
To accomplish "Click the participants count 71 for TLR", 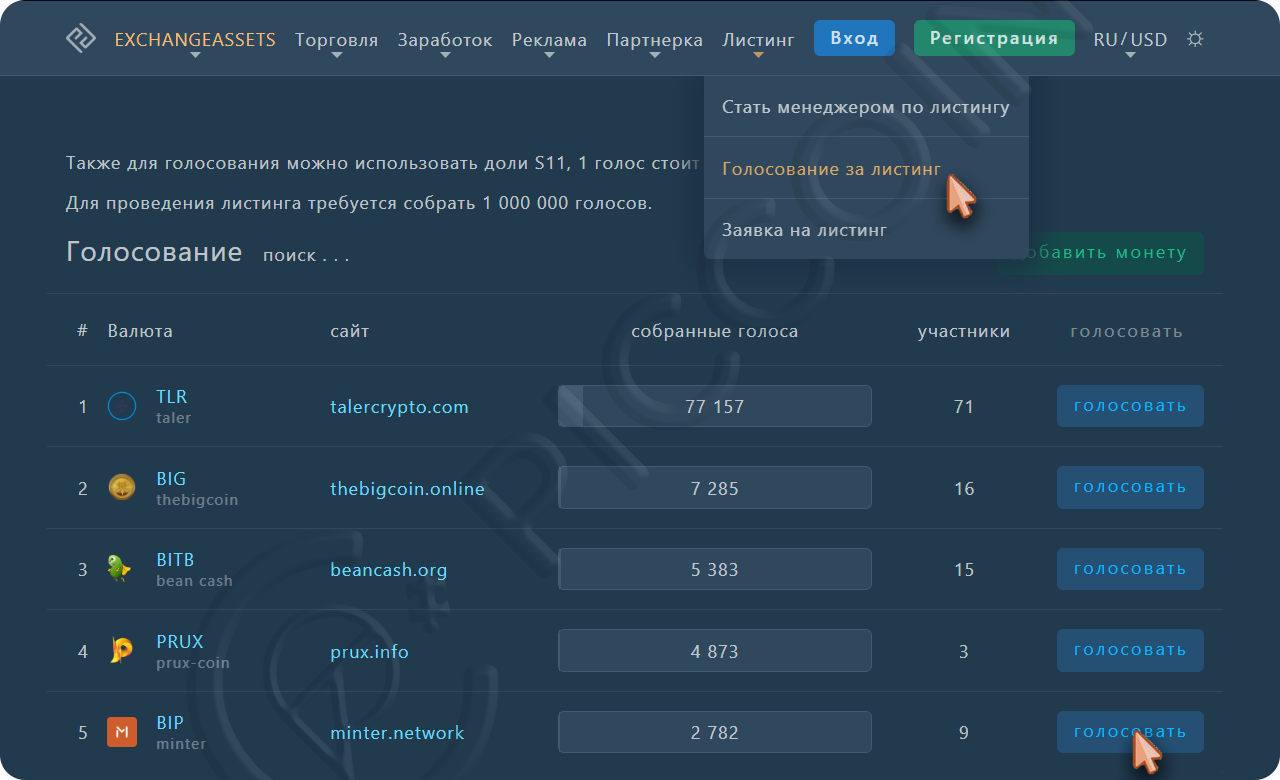I will (x=964, y=407).
